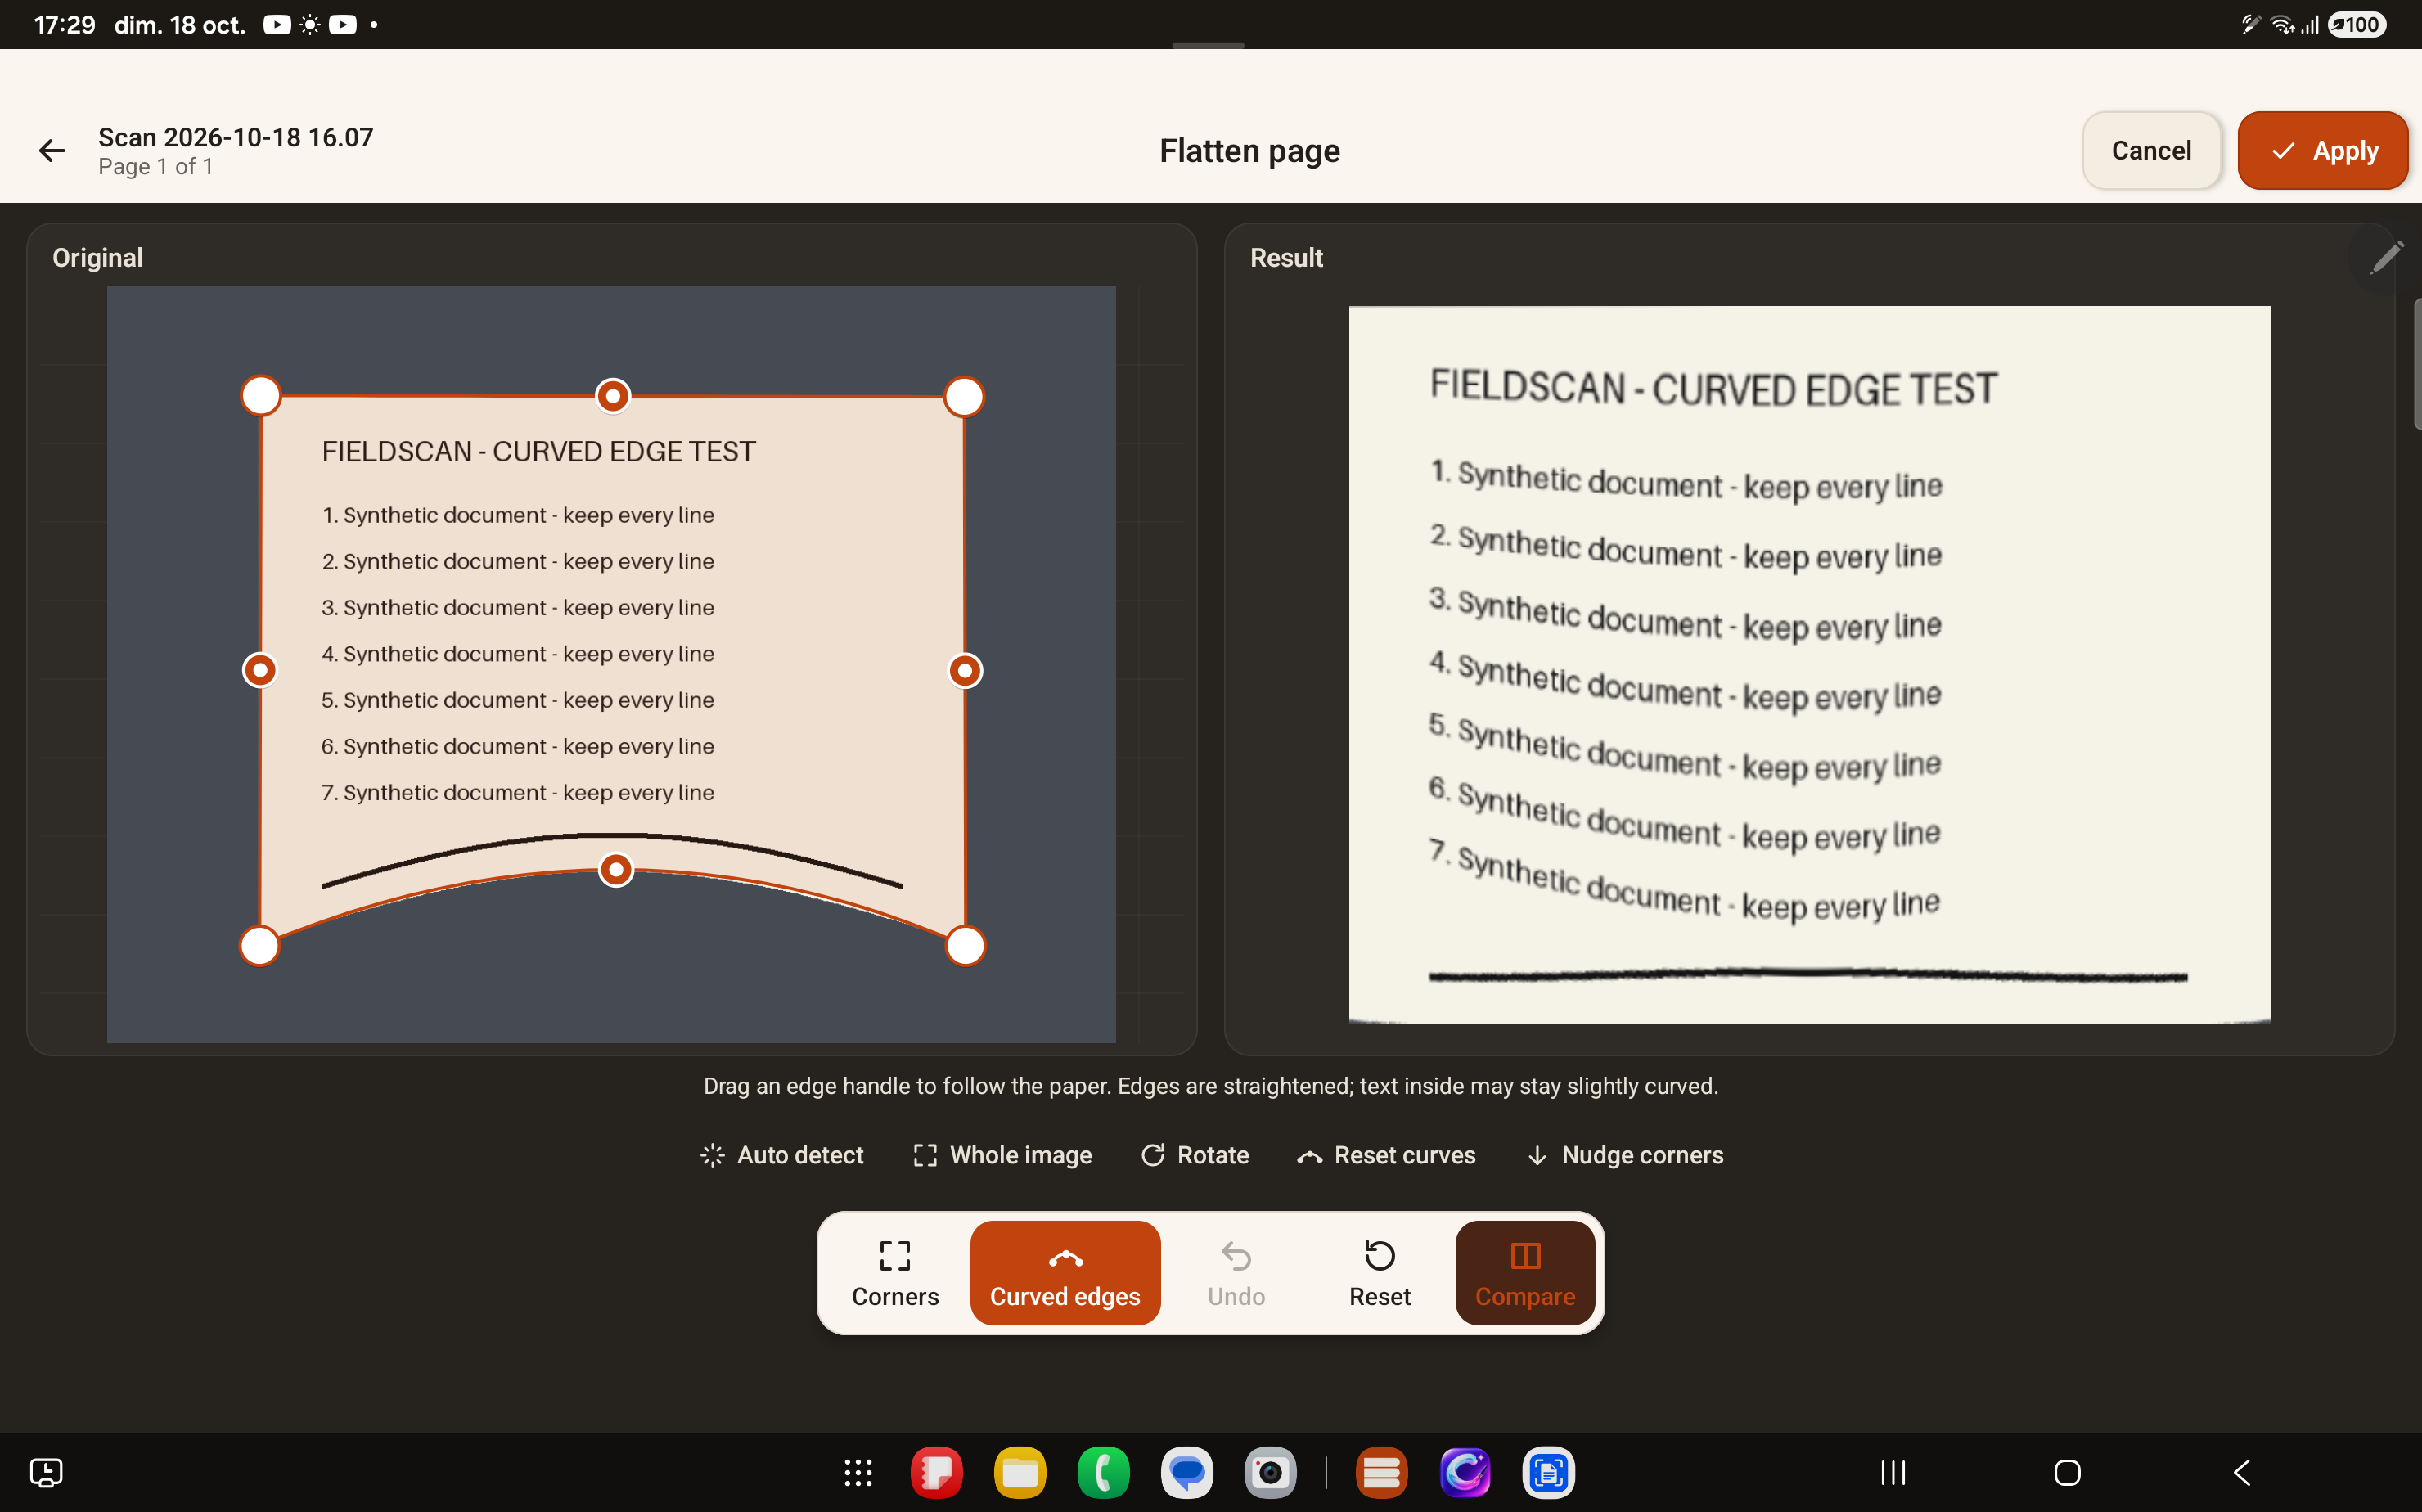The image size is (2422, 1512).
Task: Open the Camera app in dock
Action: click(x=1270, y=1472)
